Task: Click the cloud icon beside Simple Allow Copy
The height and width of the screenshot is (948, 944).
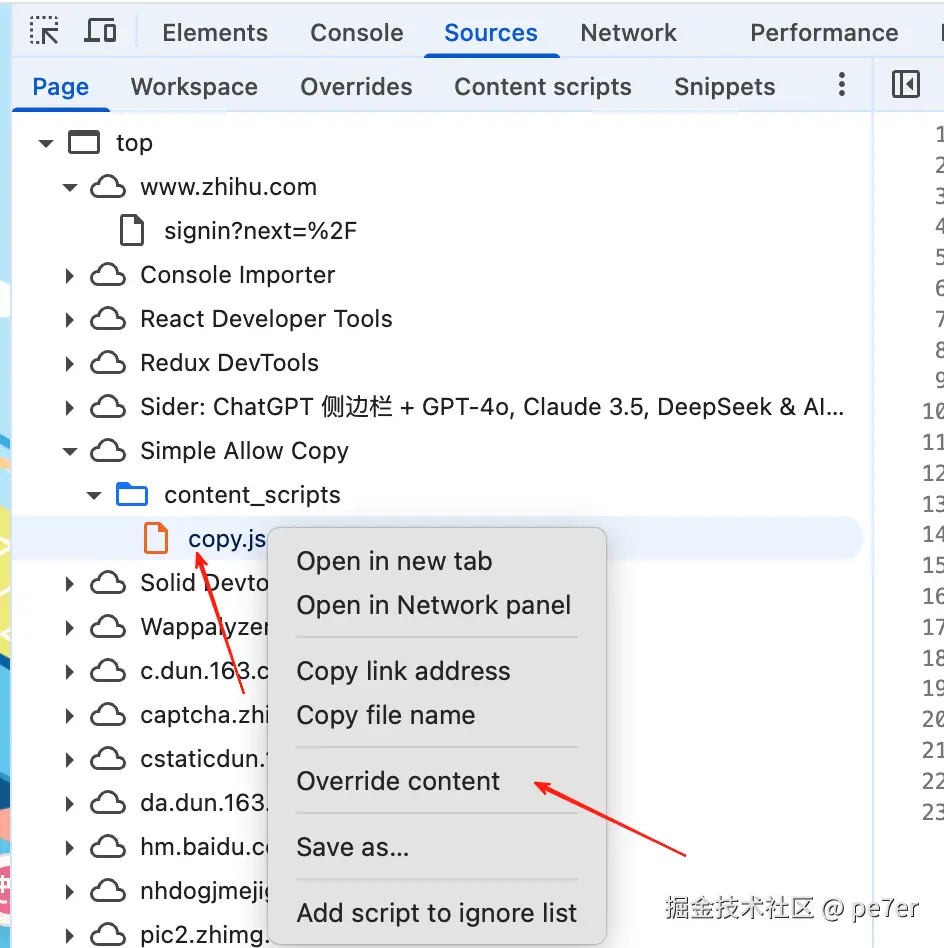Action: 108,451
